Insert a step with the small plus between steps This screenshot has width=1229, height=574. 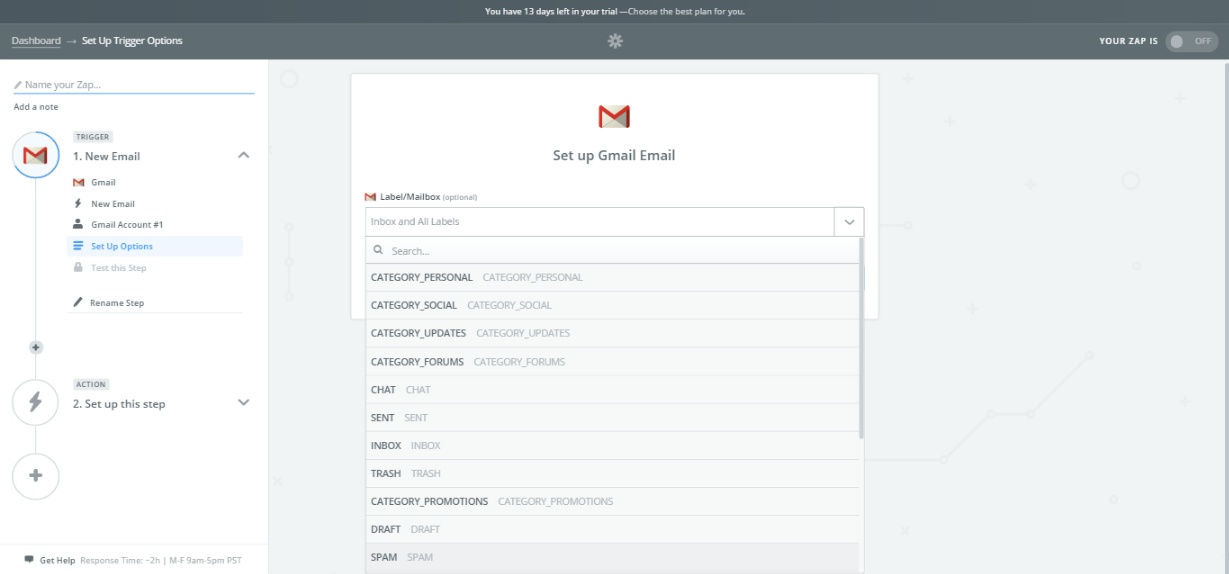[x=36, y=347]
